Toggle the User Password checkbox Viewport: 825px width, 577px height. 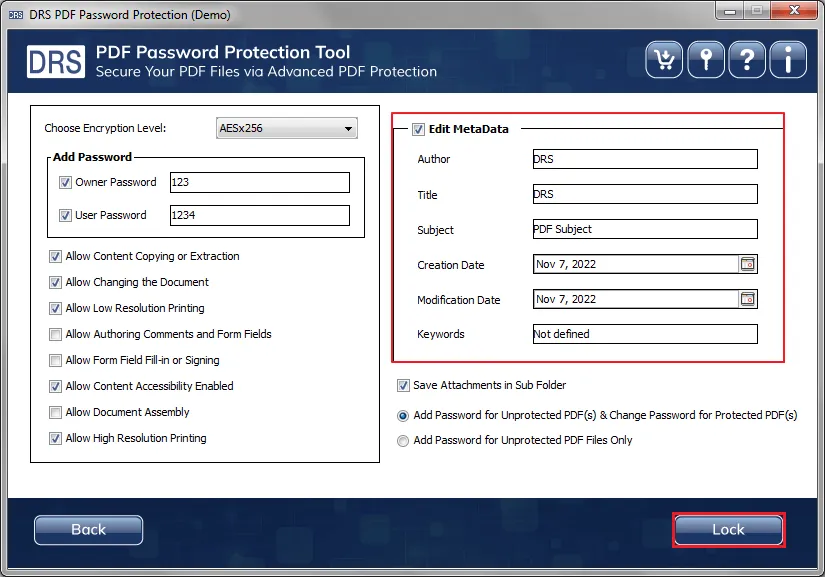pyautogui.click(x=65, y=216)
